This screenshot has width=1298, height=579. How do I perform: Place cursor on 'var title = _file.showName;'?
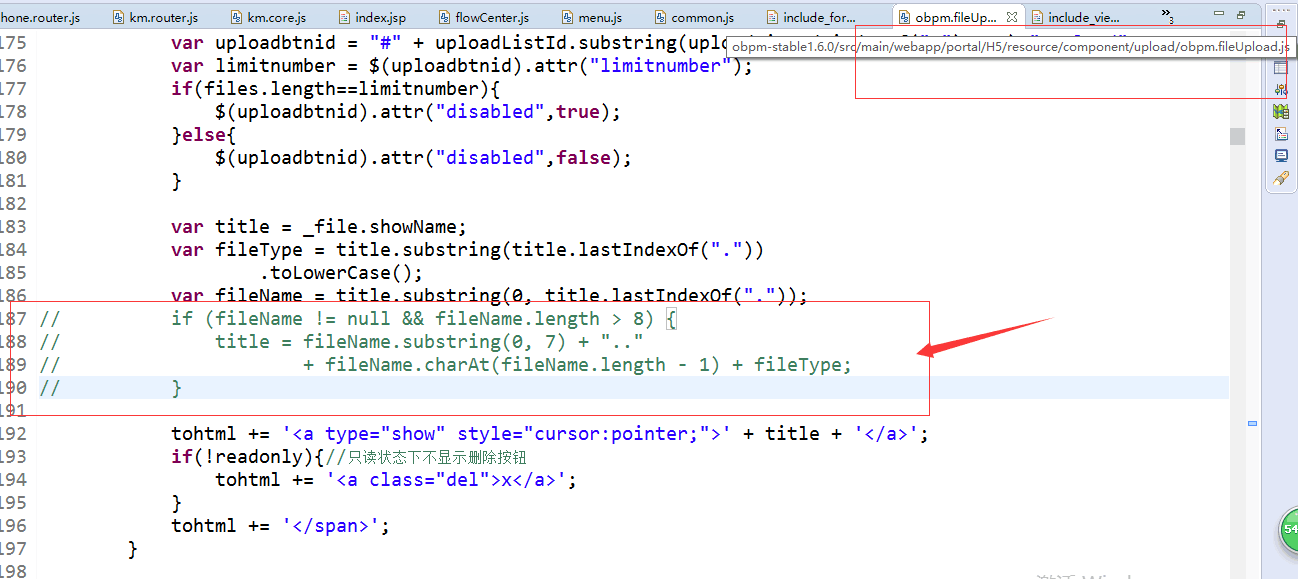318,227
